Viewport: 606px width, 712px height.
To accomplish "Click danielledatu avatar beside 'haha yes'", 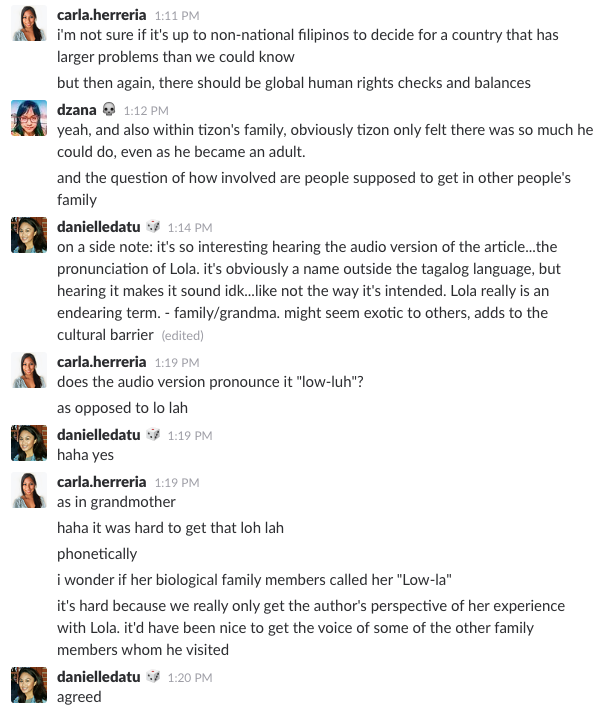I will (x=29, y=443).
